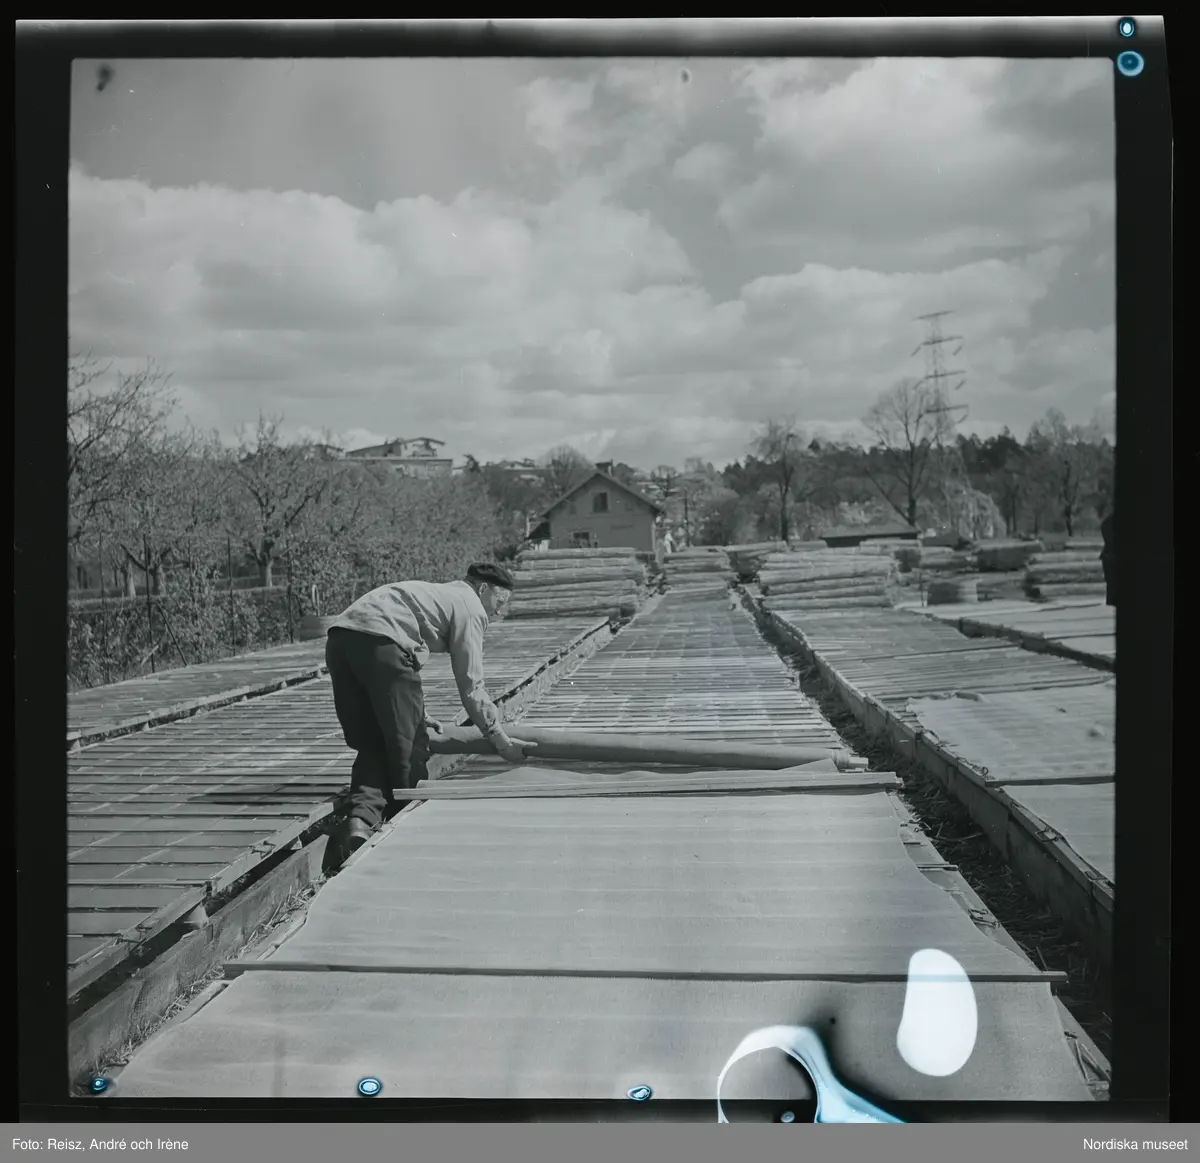Click the 'Nordiska museet' caption text
Image resolution: width=1200 pixels, height=1163 pixels.
coord(1133,1143)
